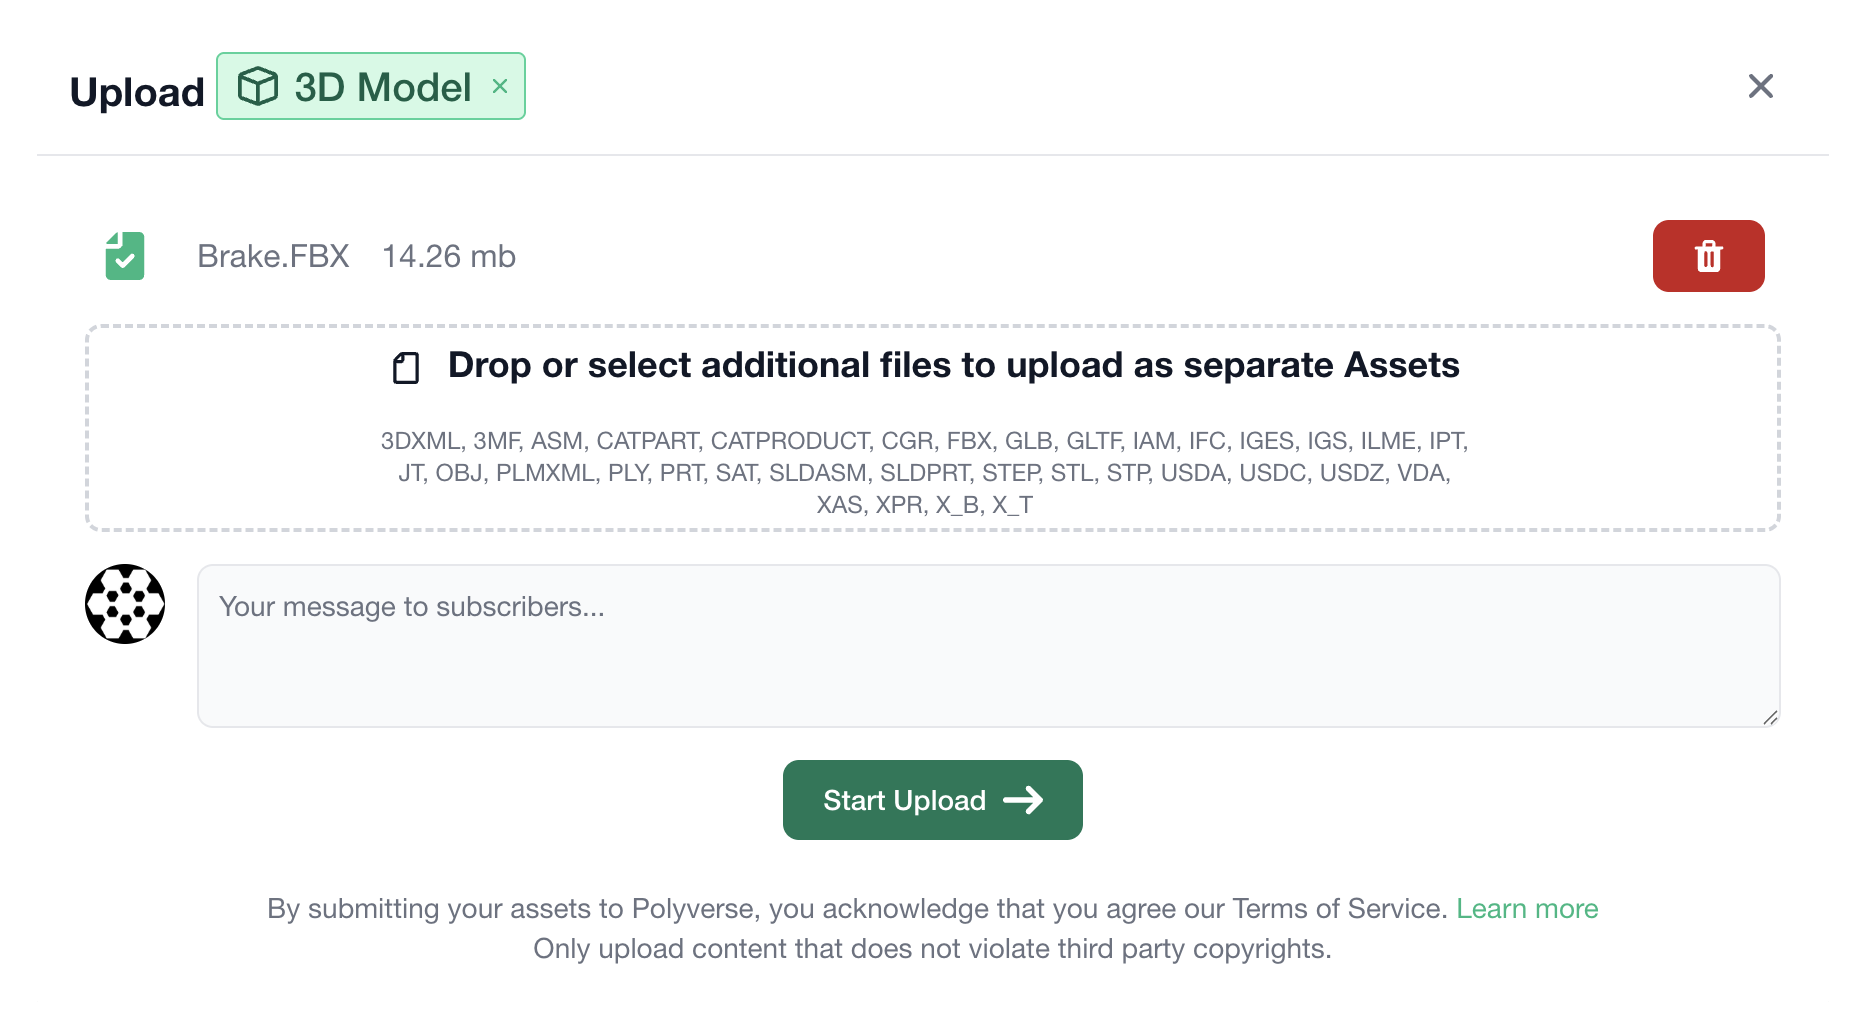This screenshot has height=1035, width=1867.
Task: Select the 3D Model category chip
Action: point(370,86)
